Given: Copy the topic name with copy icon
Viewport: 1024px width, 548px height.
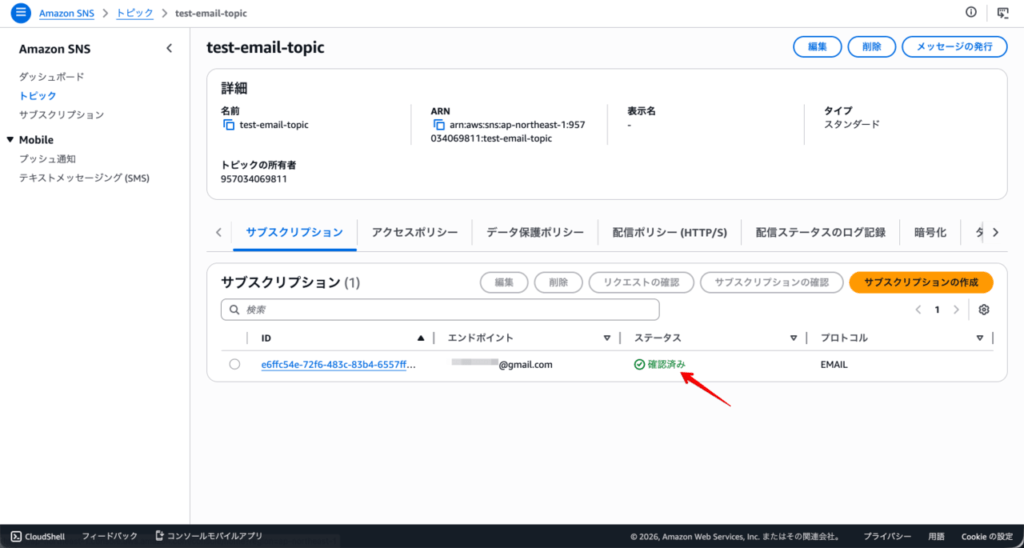Looking at the screenshot, I should (x=229, y=125).
